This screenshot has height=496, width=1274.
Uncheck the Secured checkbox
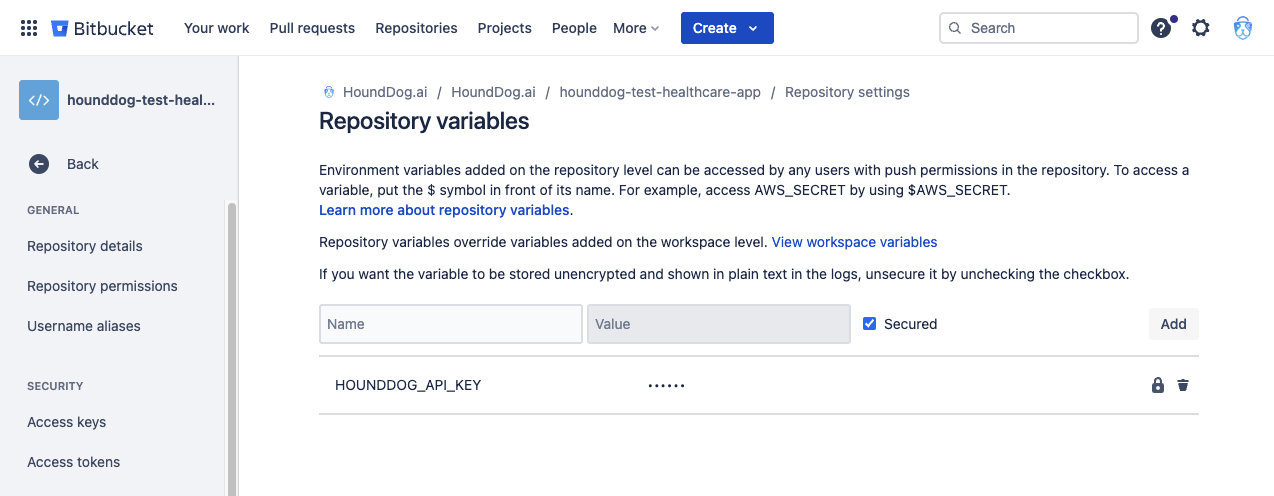coord(870,324)
